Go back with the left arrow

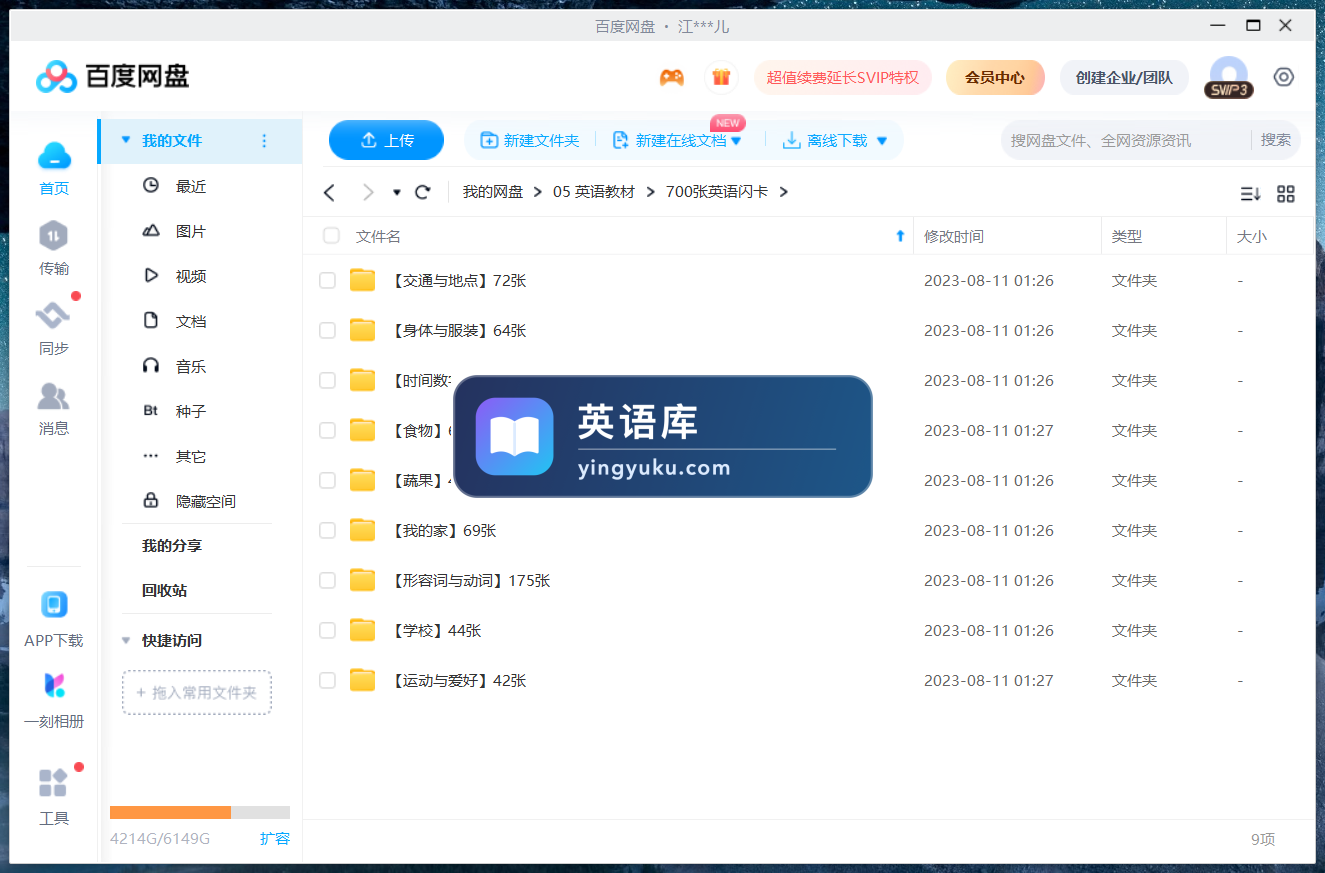[329, 192]
